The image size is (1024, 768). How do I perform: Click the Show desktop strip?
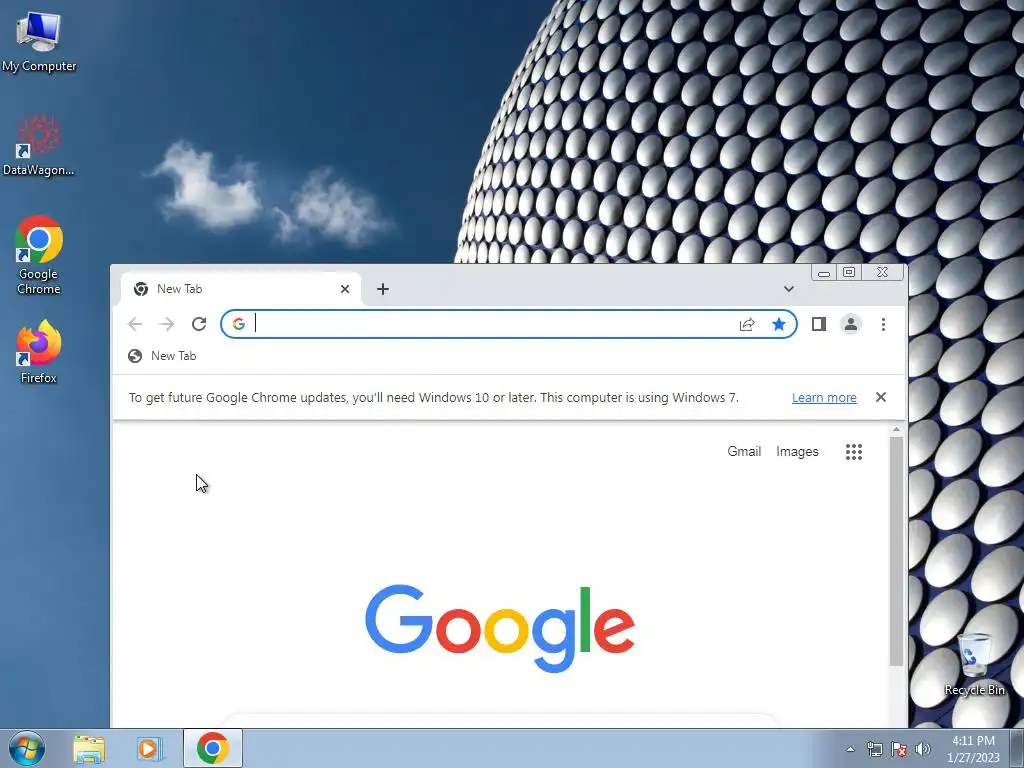click(x=1017, y=748)
